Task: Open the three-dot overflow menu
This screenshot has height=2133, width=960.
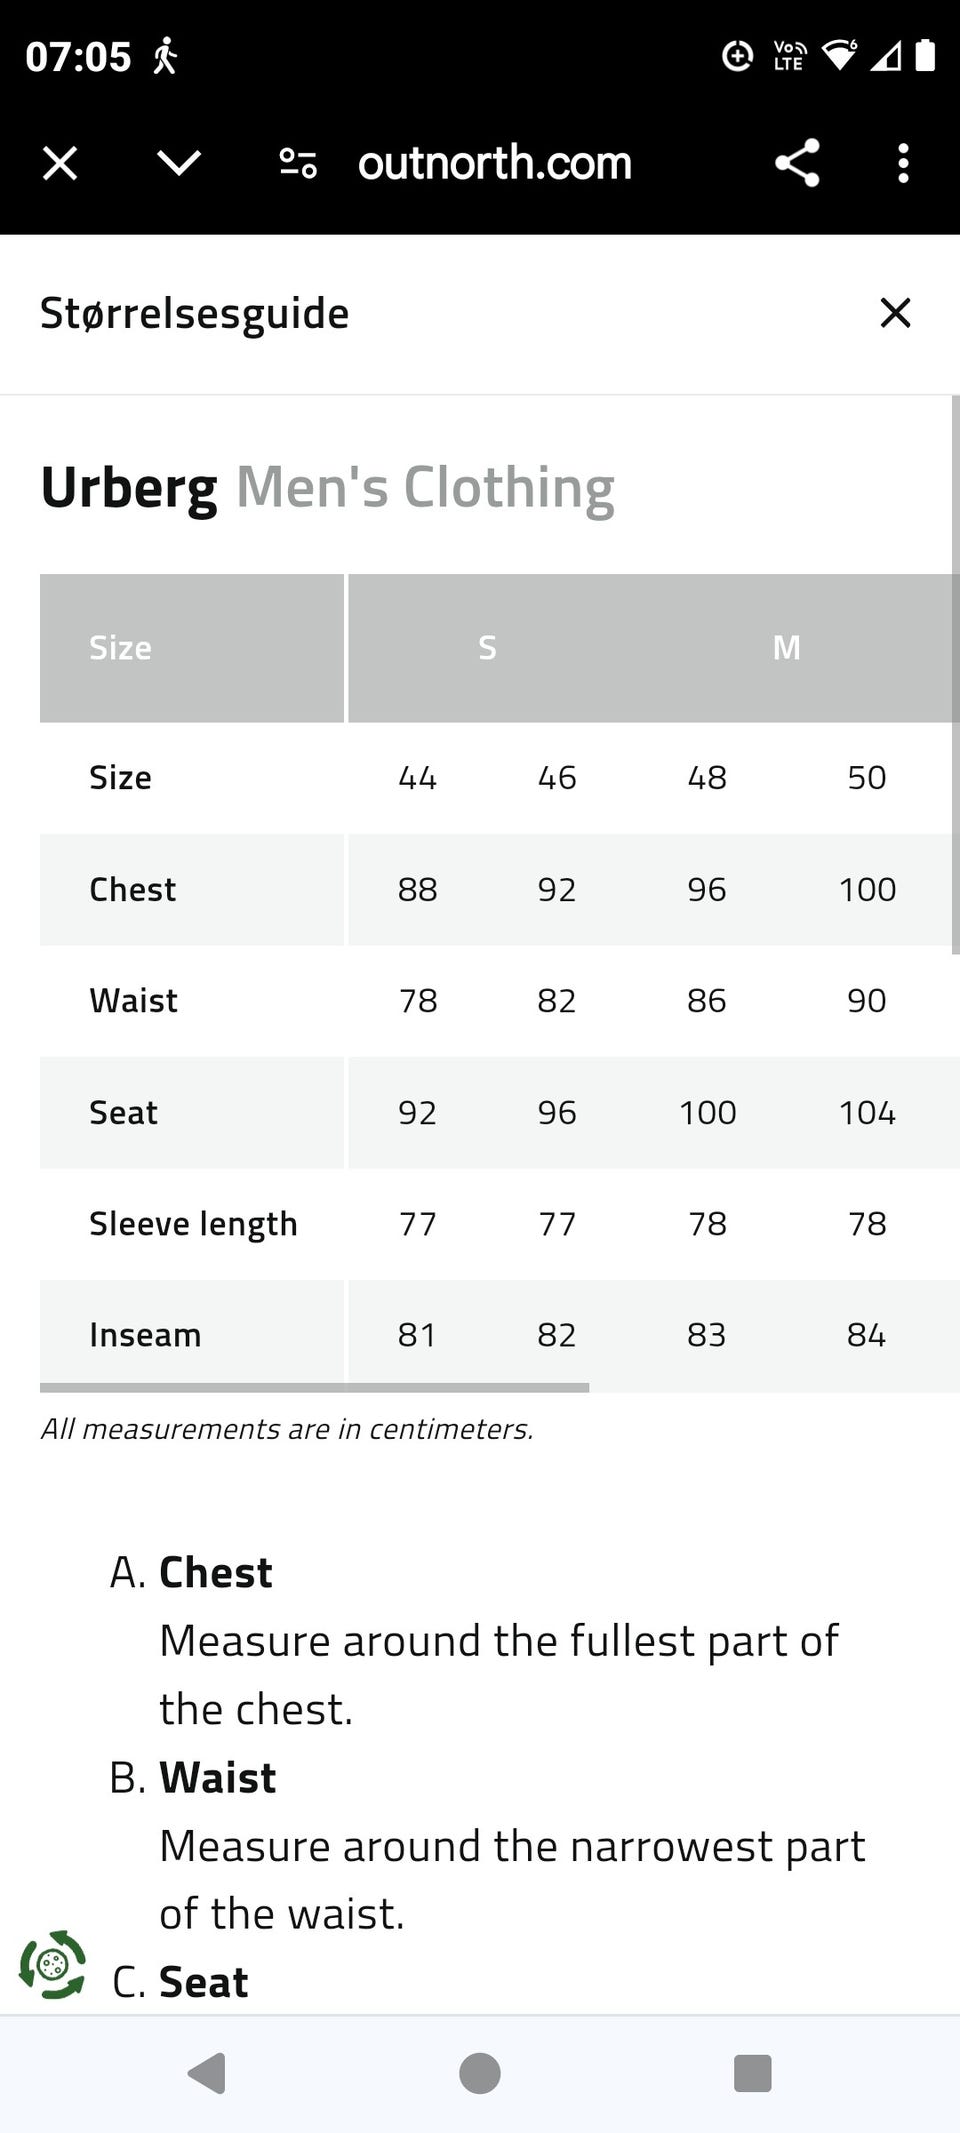Action: point(903,163)
